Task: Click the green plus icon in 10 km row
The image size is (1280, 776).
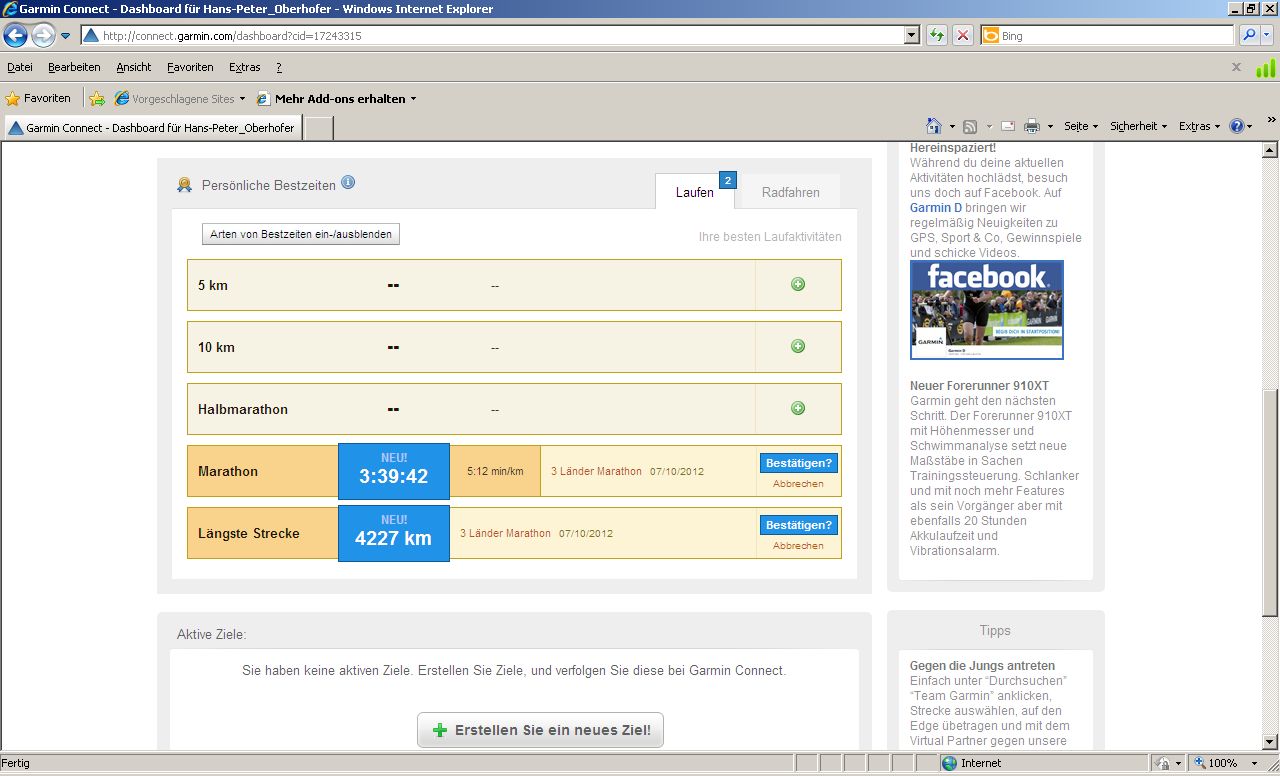Action: click(798, 346)
